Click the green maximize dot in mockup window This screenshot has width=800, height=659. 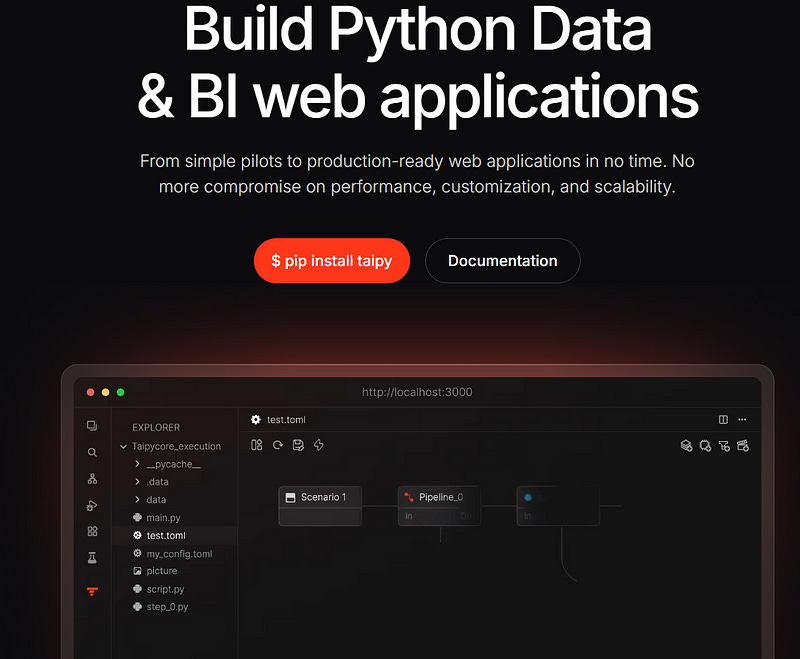click(x=120, y=392)
